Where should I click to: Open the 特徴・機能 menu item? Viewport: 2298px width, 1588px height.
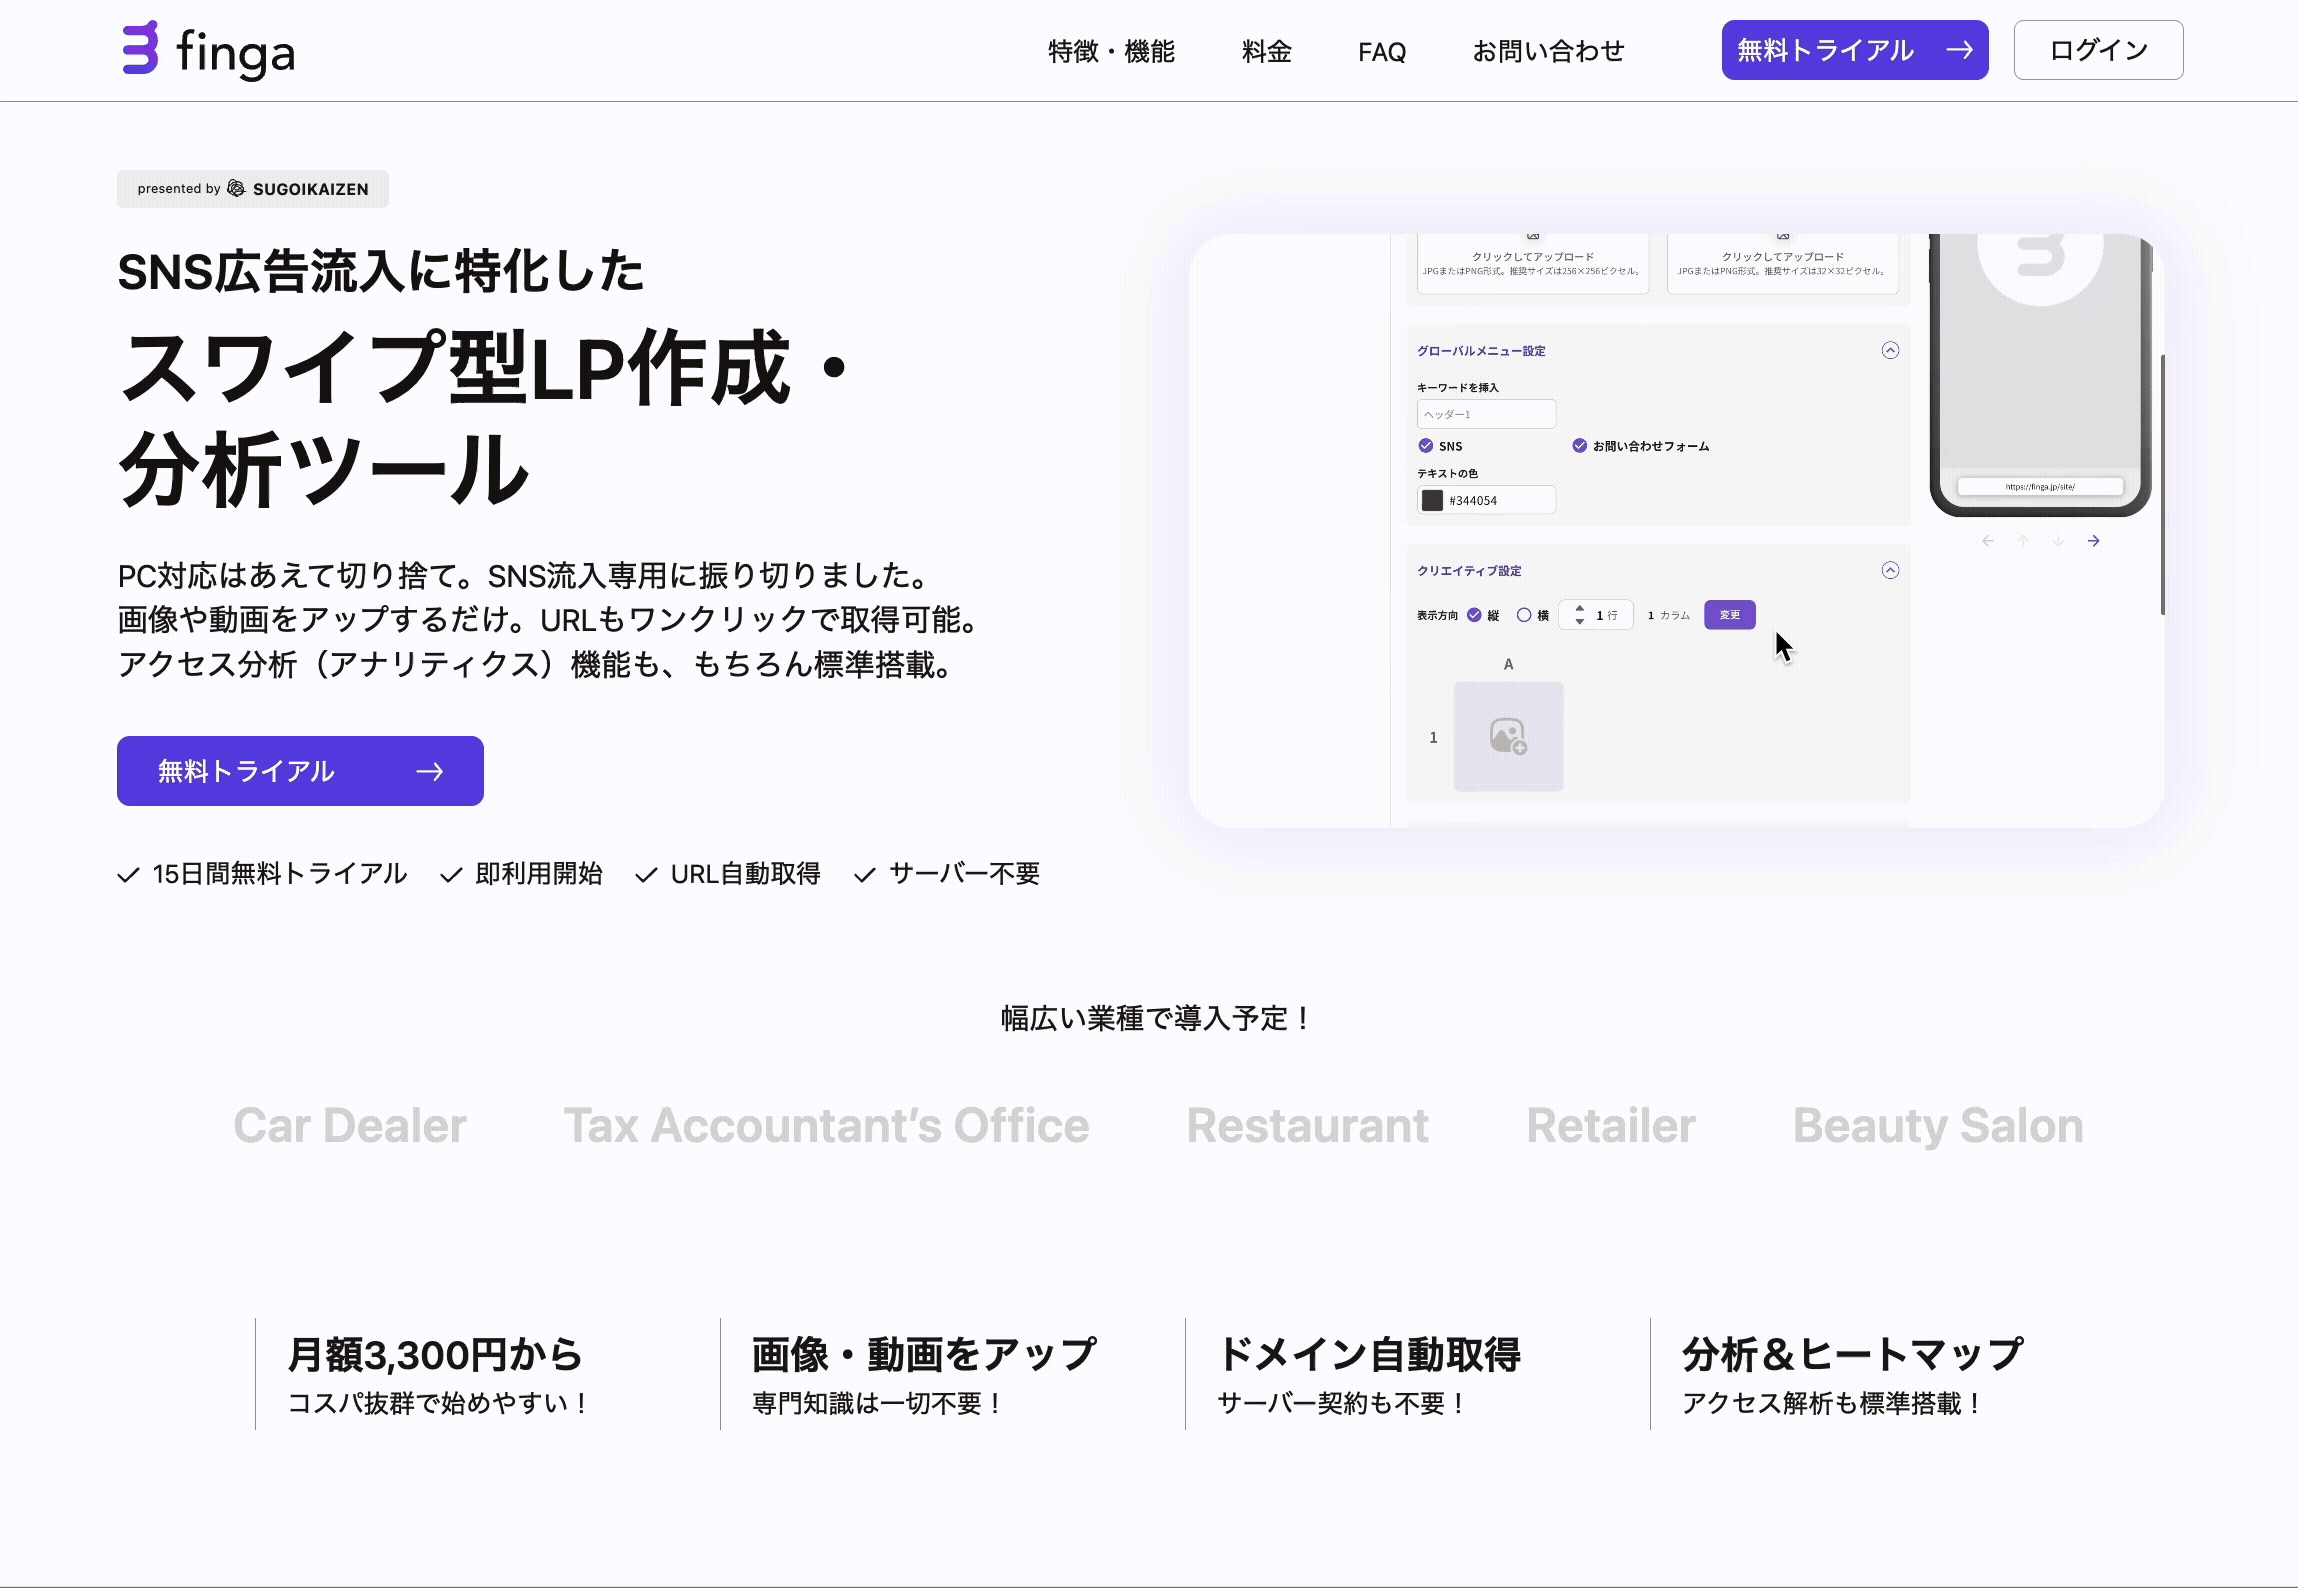click(x=1111, y=51)
